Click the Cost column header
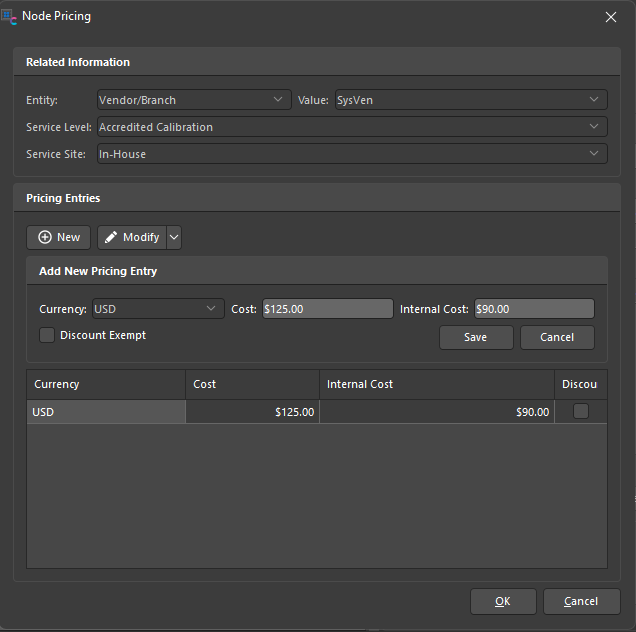 252,384
